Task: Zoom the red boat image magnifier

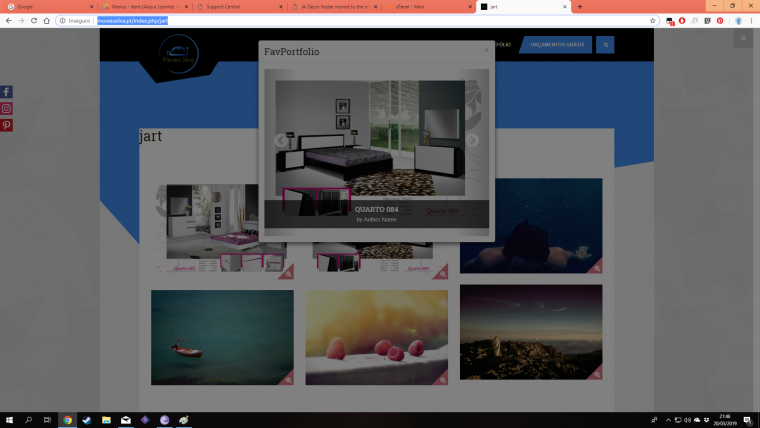Action: click(288, 380)
